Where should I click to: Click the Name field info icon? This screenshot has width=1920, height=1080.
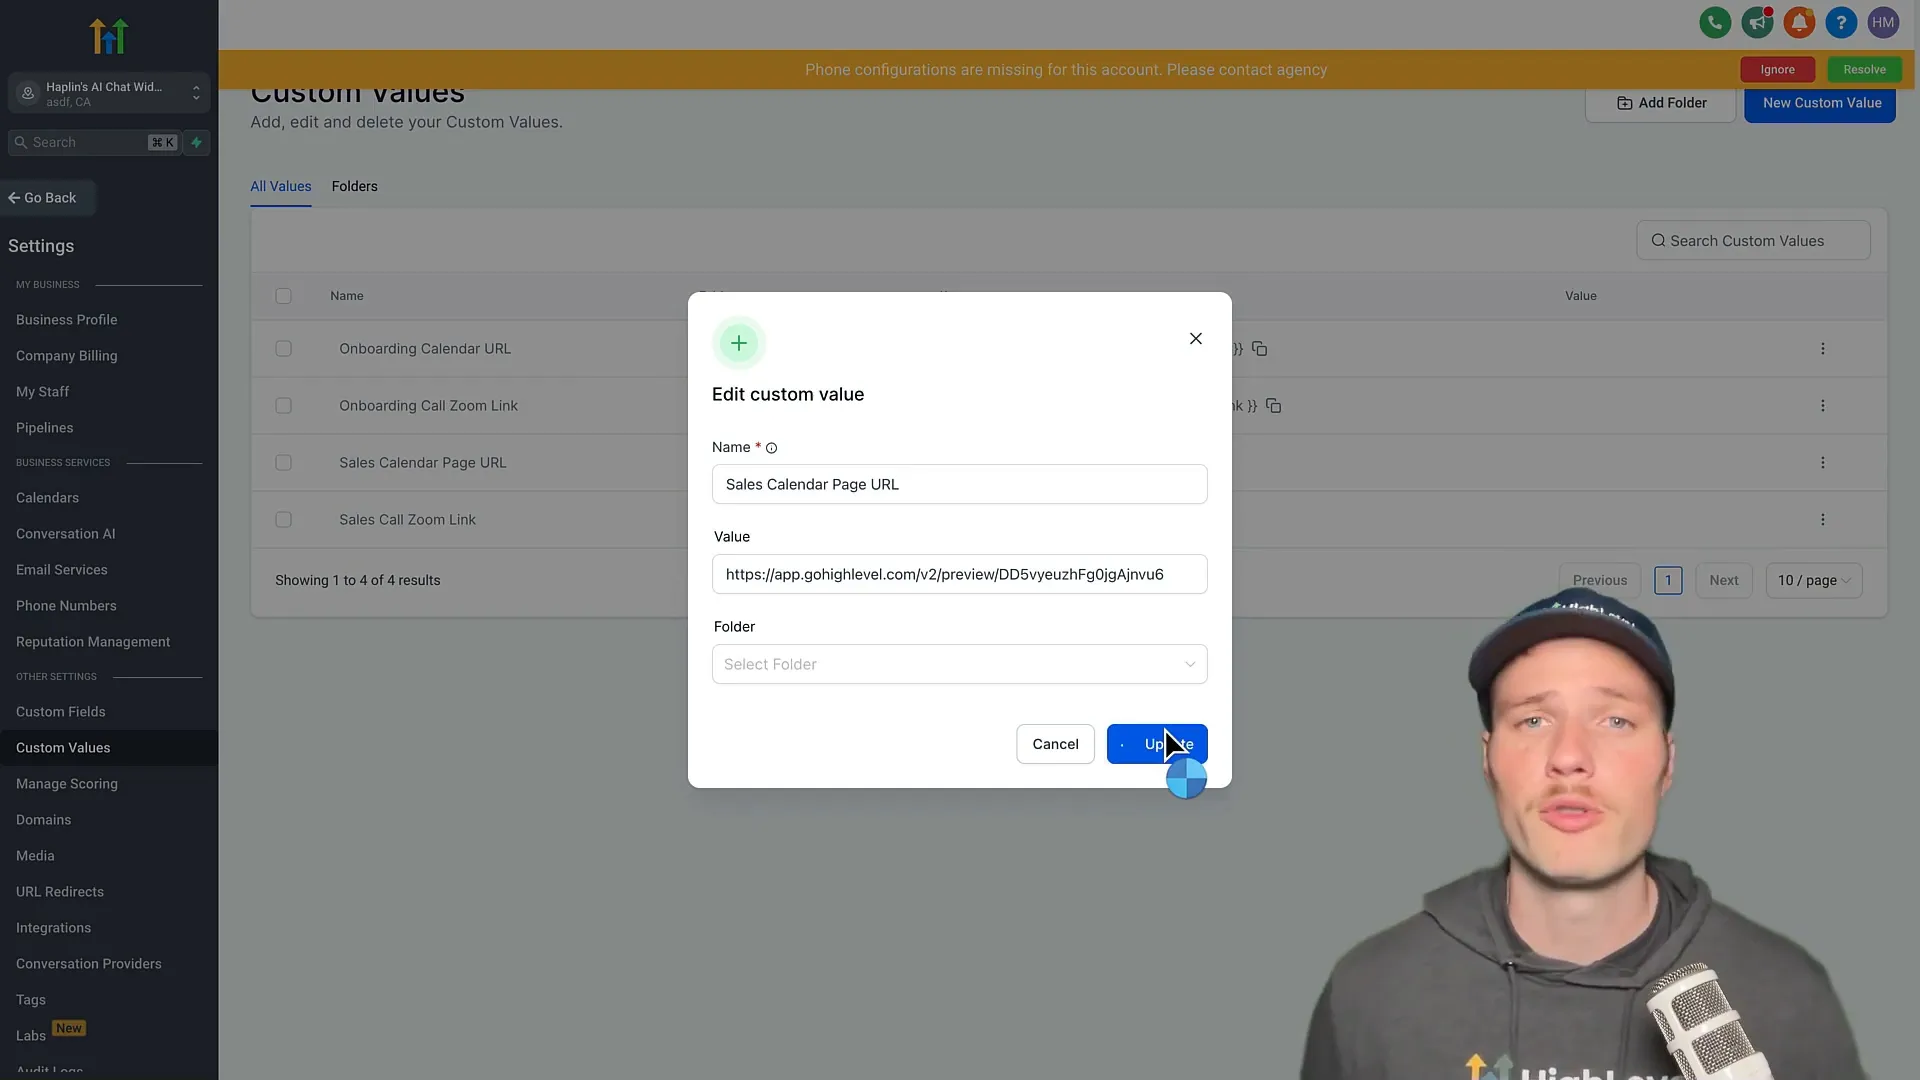[771, 448]
